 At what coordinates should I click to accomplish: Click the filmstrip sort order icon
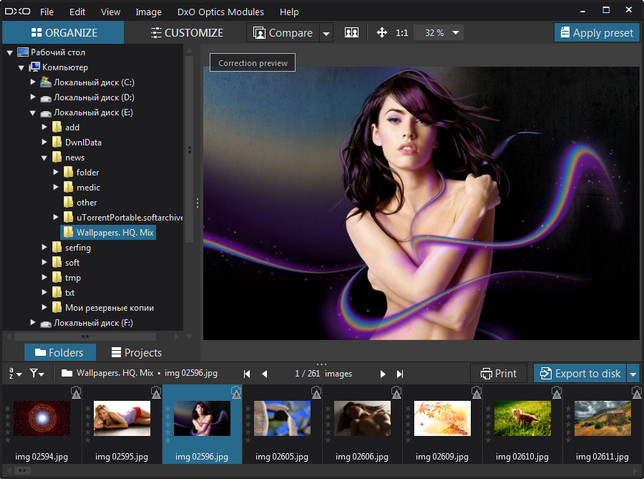click(x=13, y=373)
